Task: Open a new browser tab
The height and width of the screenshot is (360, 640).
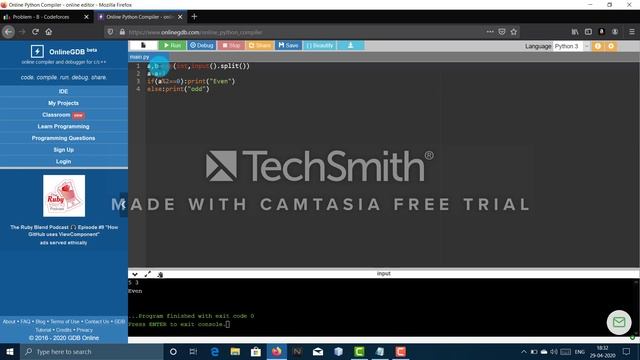Action: click(194, 17)
